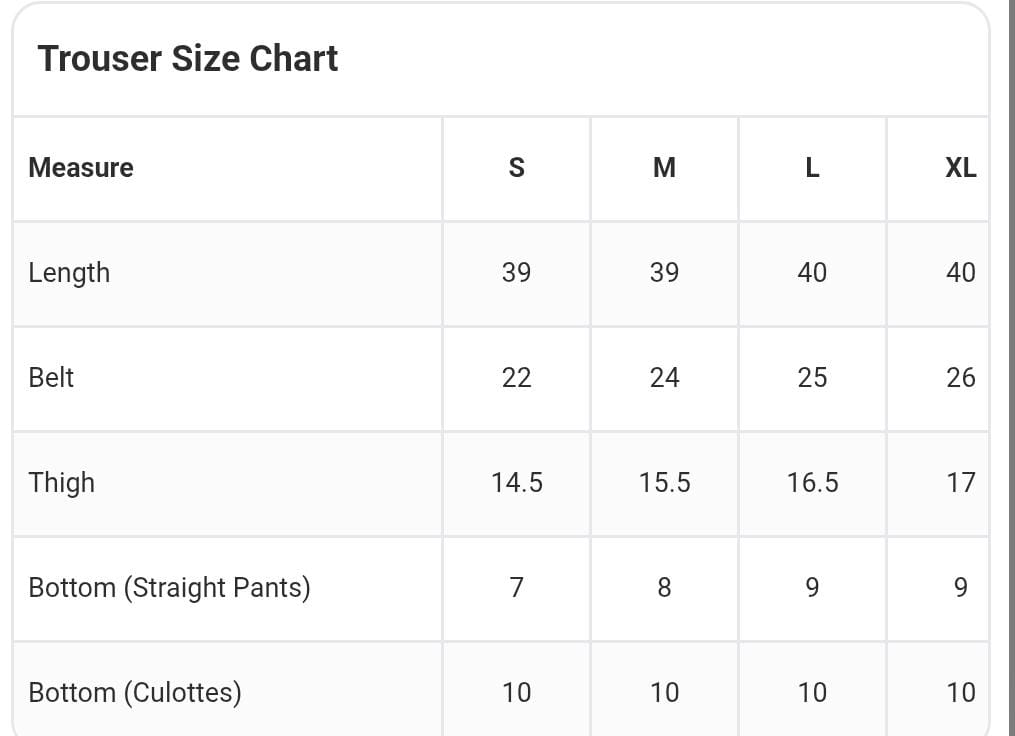Viewport: 1015px width, 736px height.
Task: Click the M size column header
Action: 664,168
